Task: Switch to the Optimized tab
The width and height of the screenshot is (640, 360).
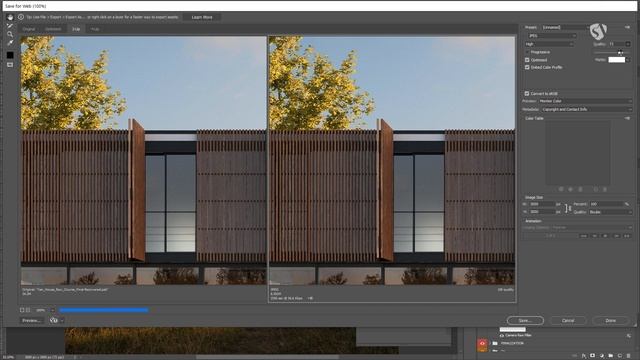Action: coord(53,29)
